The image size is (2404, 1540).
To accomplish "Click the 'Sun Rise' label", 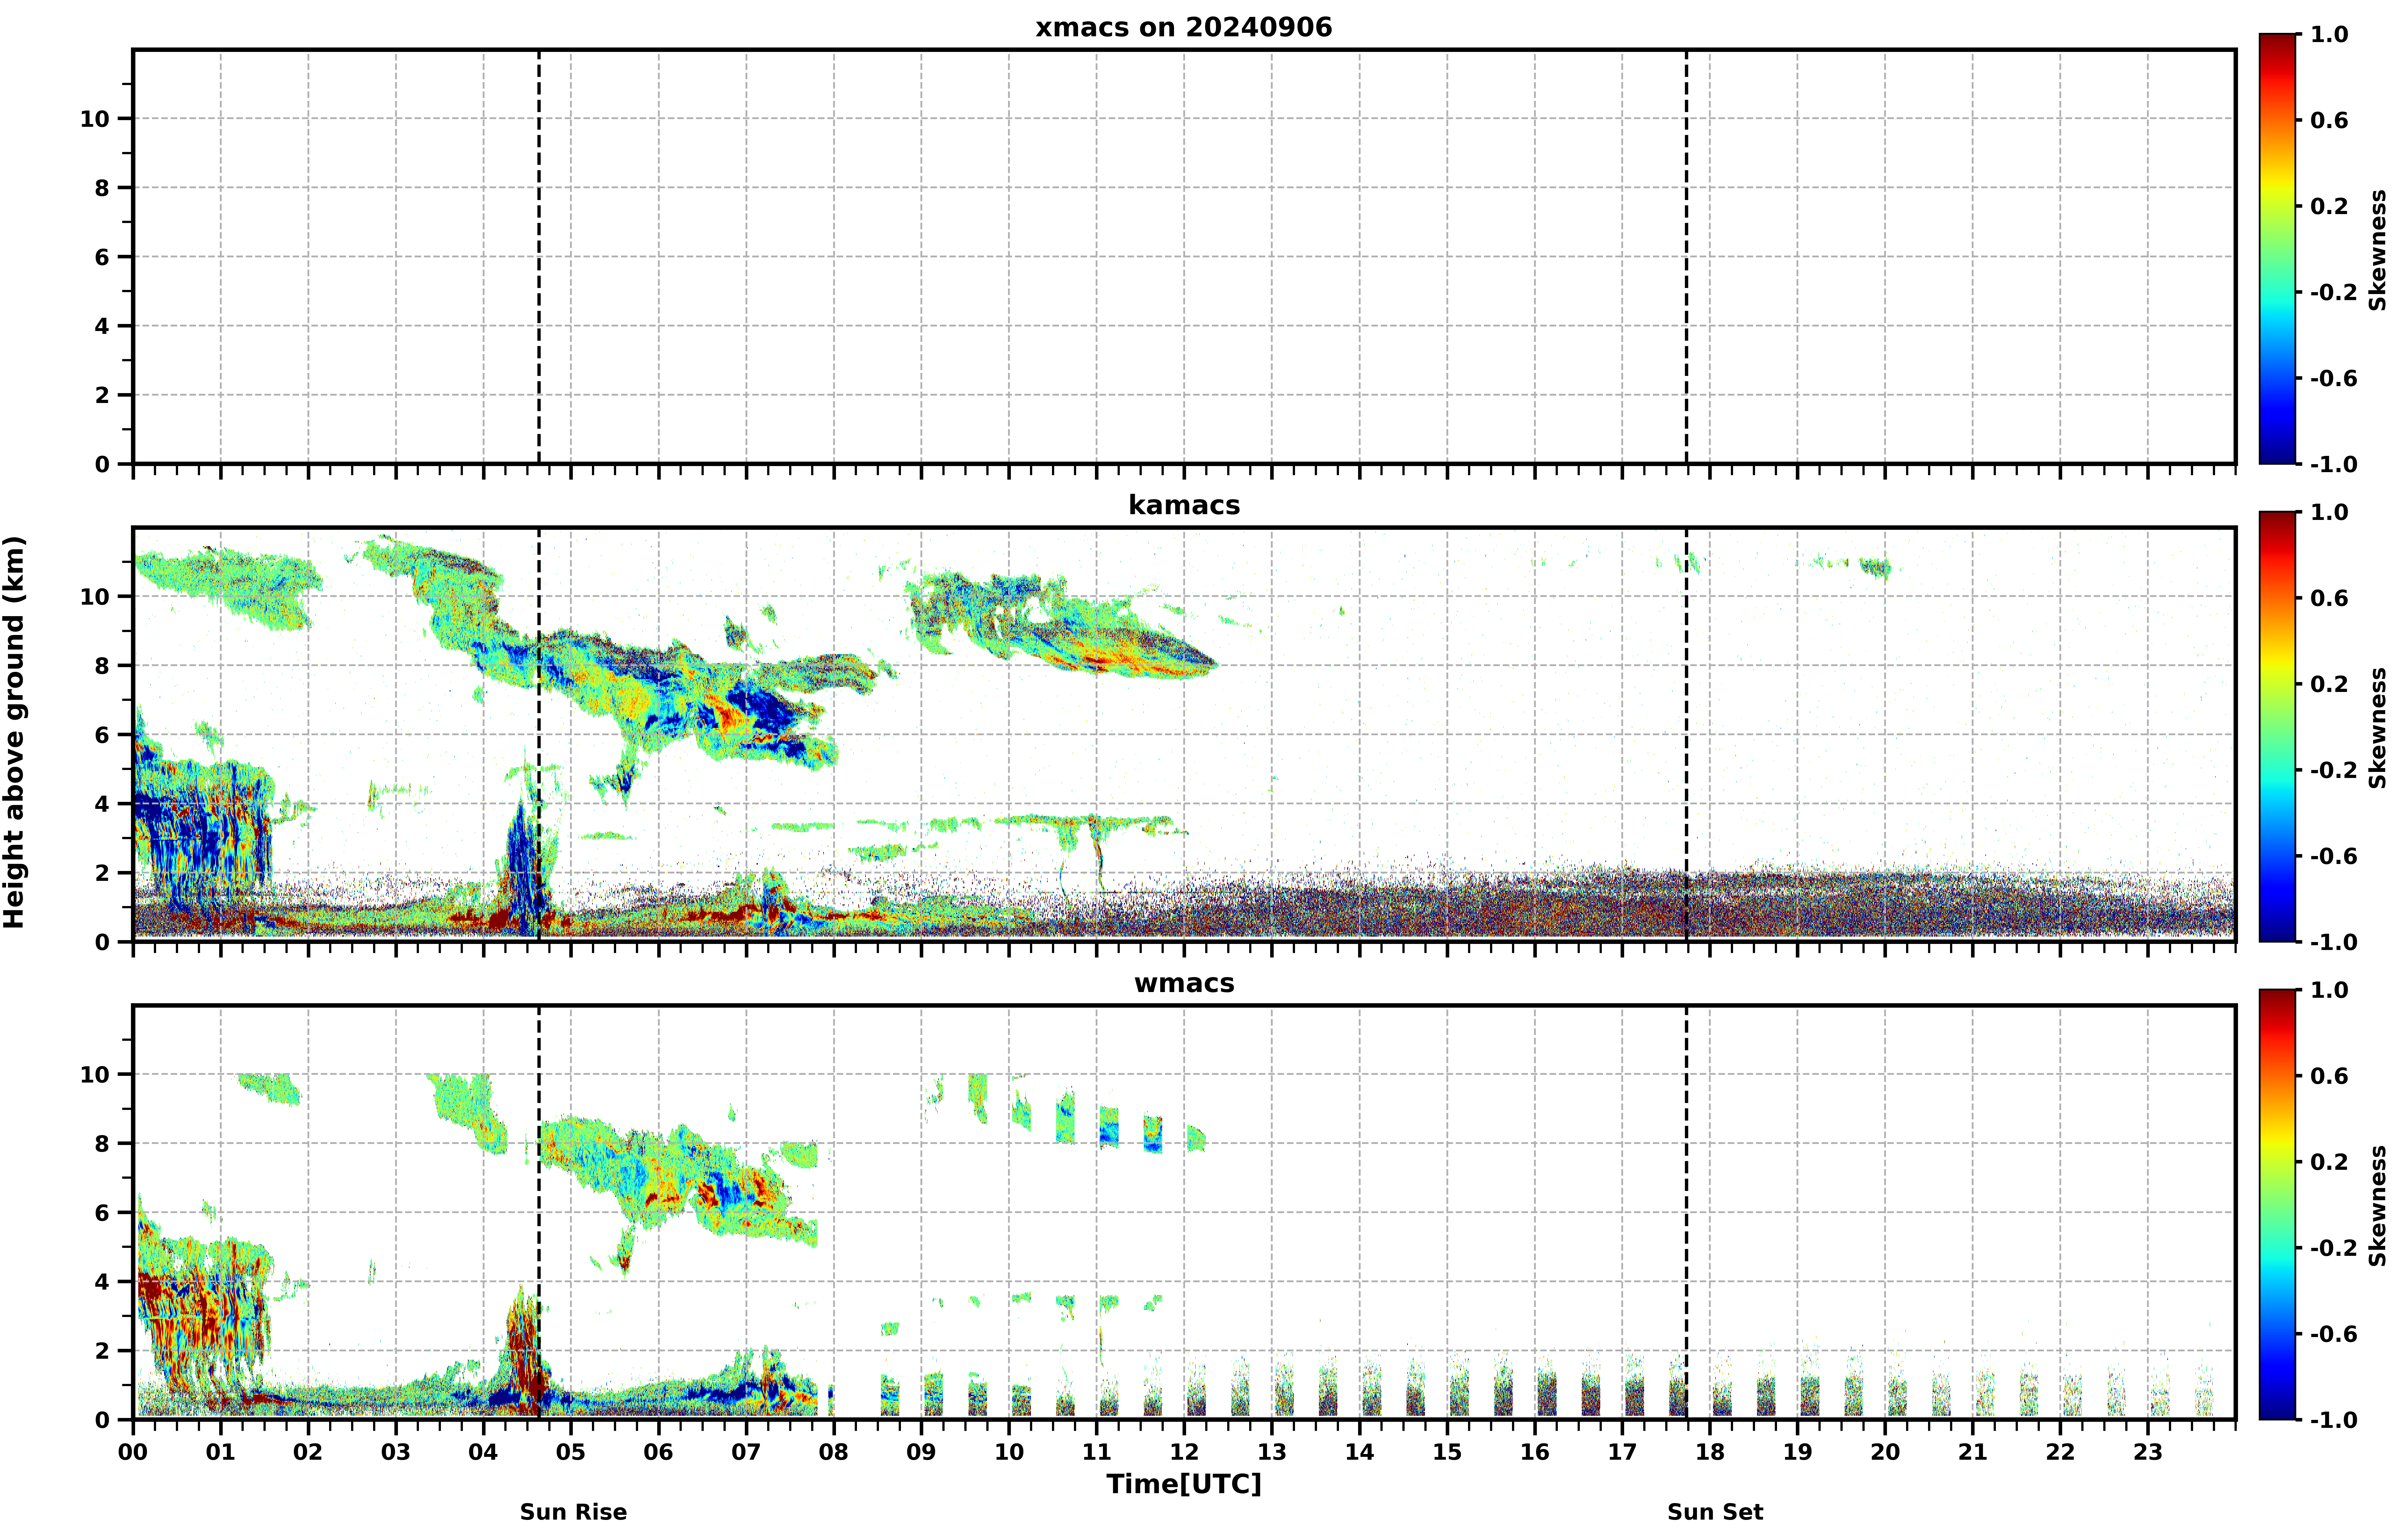I will 573,1512.
